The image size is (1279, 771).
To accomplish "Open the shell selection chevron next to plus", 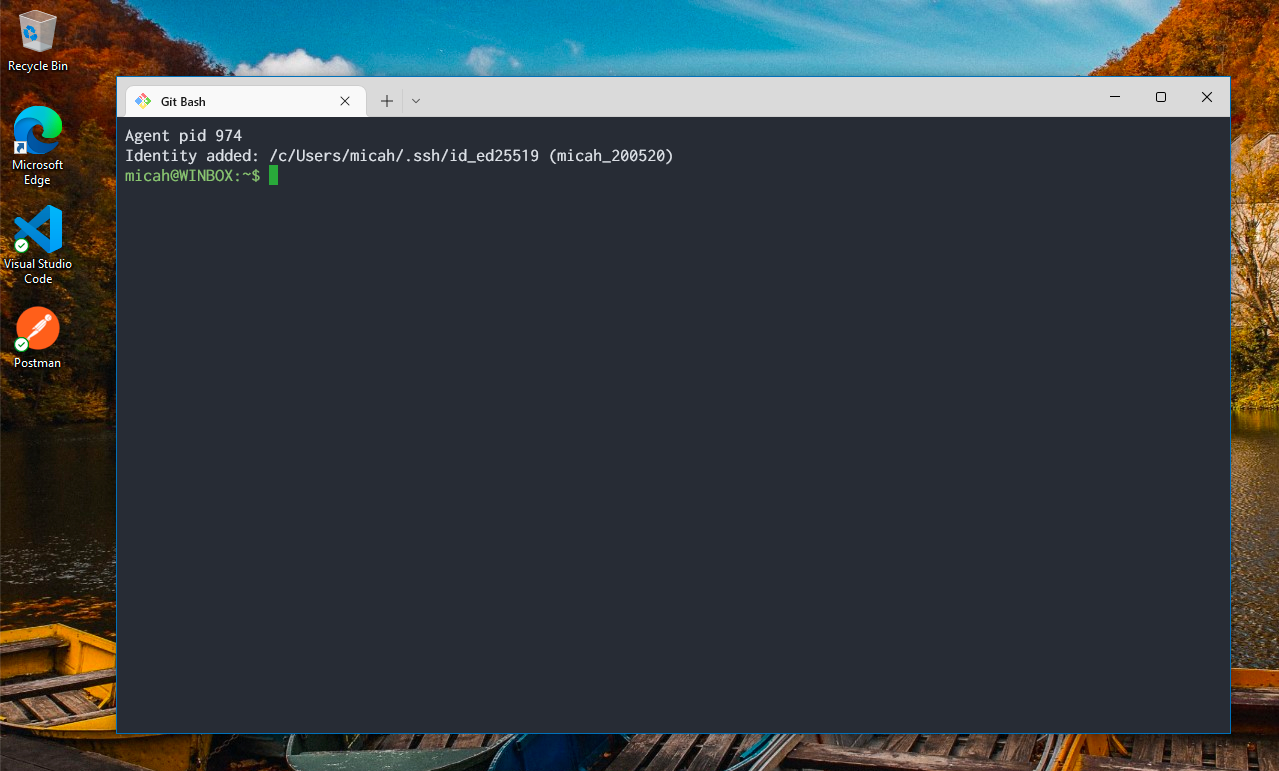I will click(415, 100).
